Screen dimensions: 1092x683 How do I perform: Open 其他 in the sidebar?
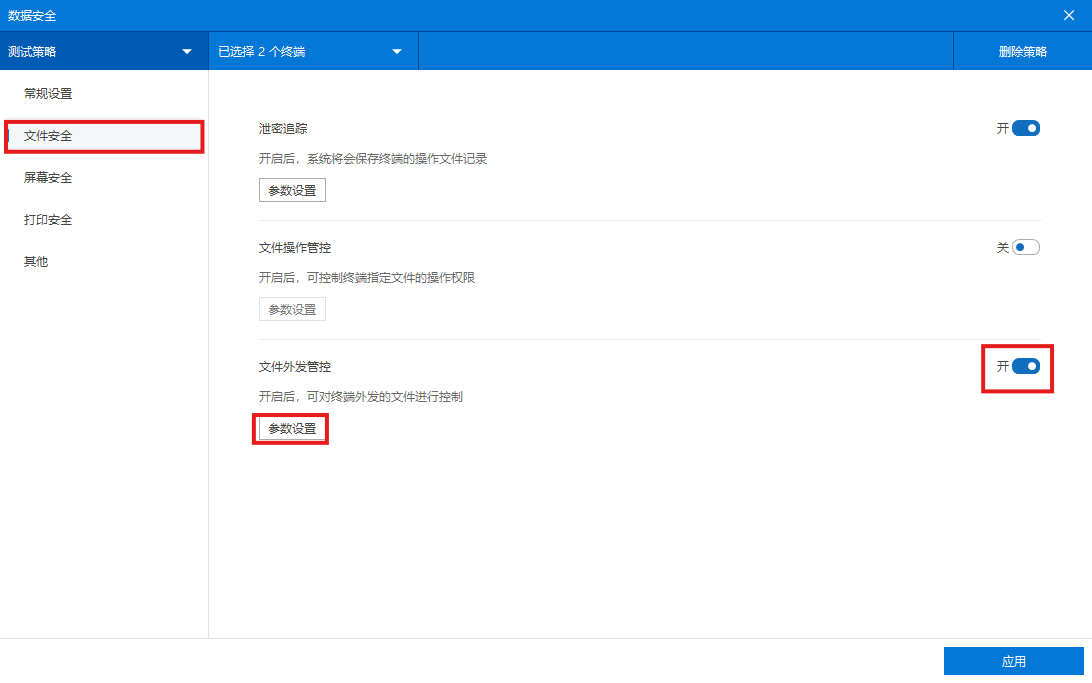36,262
